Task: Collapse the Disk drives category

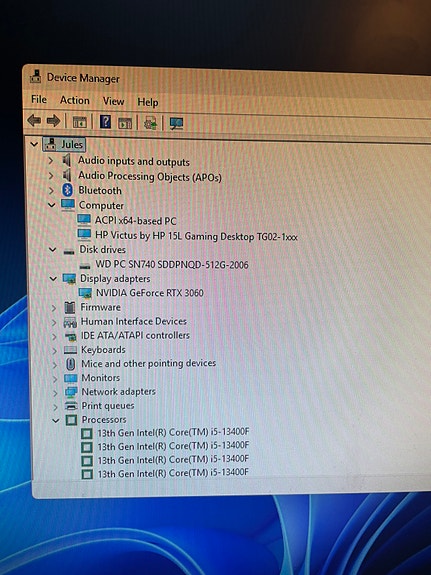Action: [53, 250]
